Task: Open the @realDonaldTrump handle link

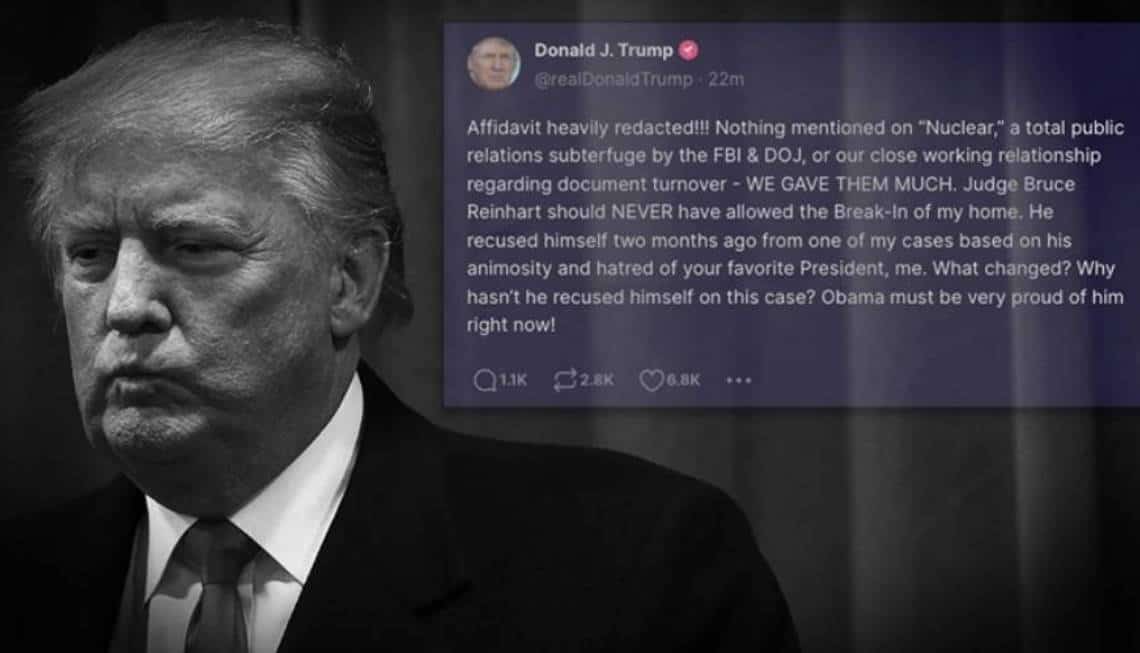Action: click(x=614, y=79)
